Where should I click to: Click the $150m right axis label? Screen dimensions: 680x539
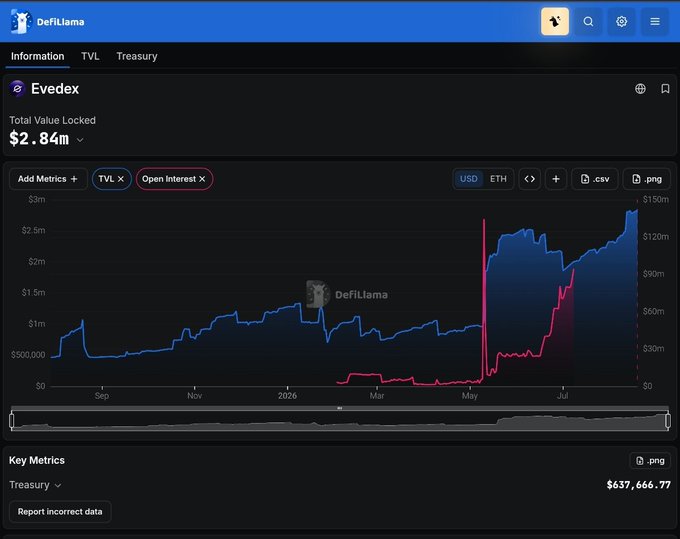(655, 199)
